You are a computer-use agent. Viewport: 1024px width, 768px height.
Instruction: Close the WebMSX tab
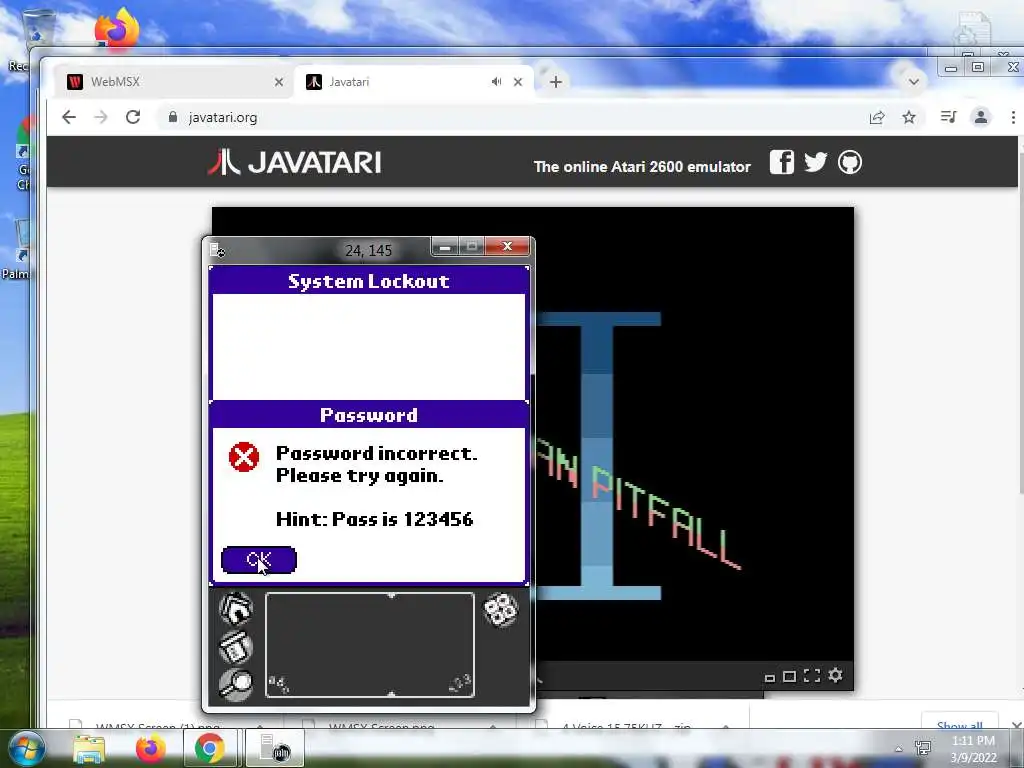(279, 82)
